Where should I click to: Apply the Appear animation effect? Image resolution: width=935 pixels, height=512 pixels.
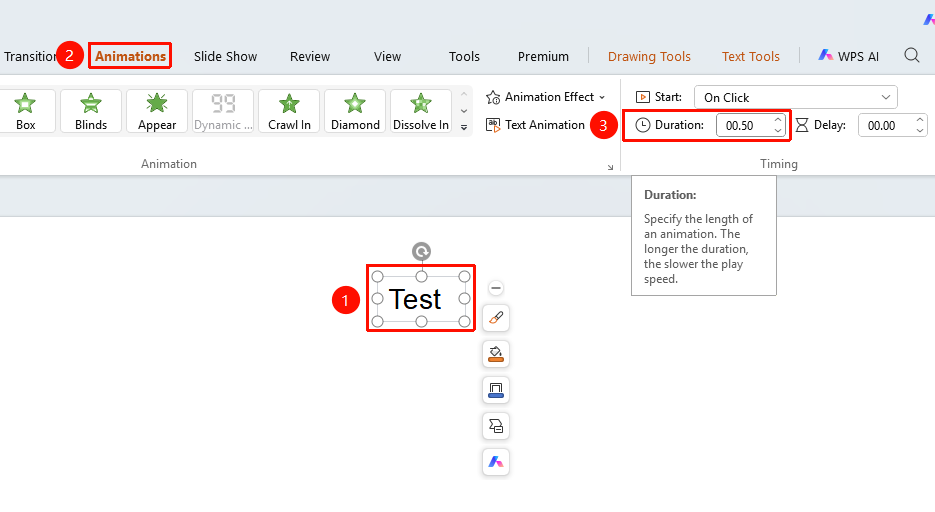[157, 111]
